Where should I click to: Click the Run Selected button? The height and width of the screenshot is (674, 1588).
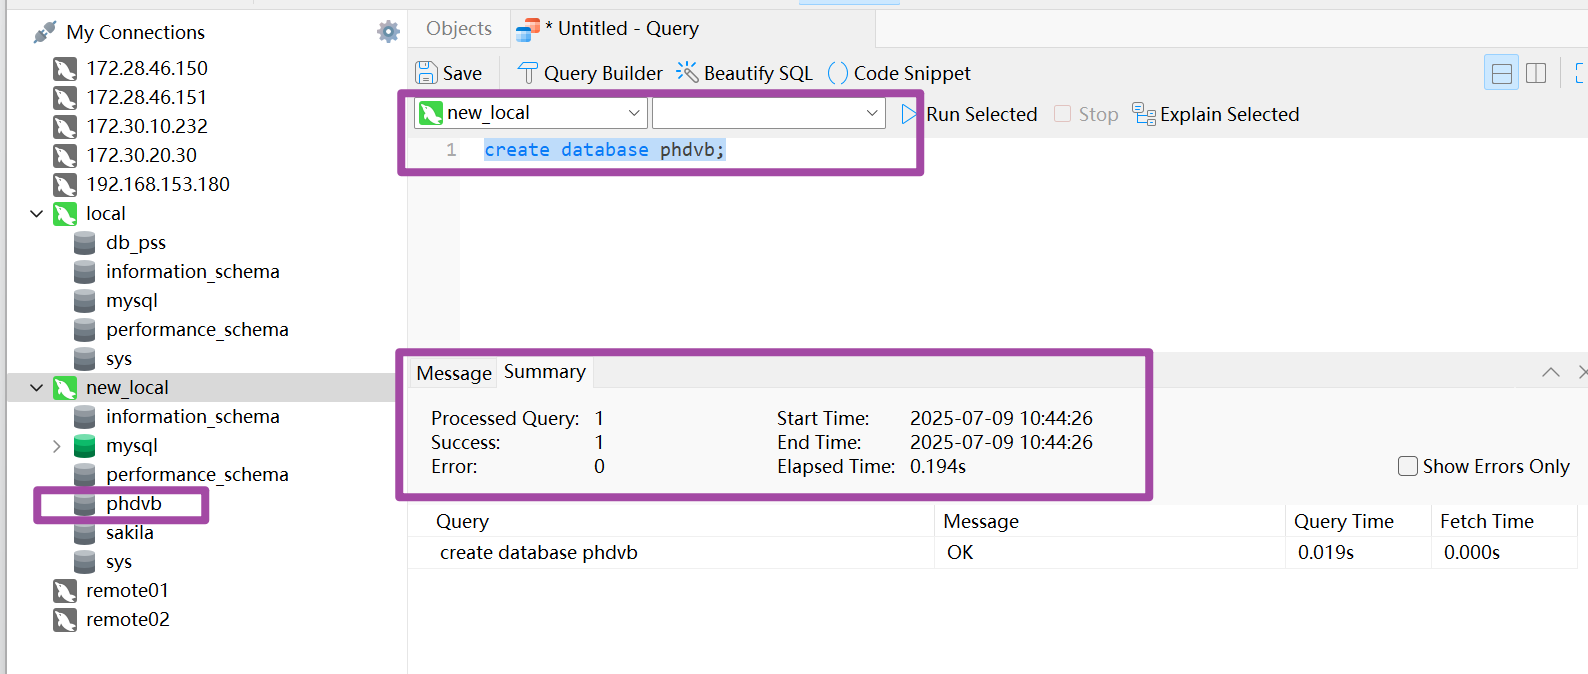click(x=981, y=114)
